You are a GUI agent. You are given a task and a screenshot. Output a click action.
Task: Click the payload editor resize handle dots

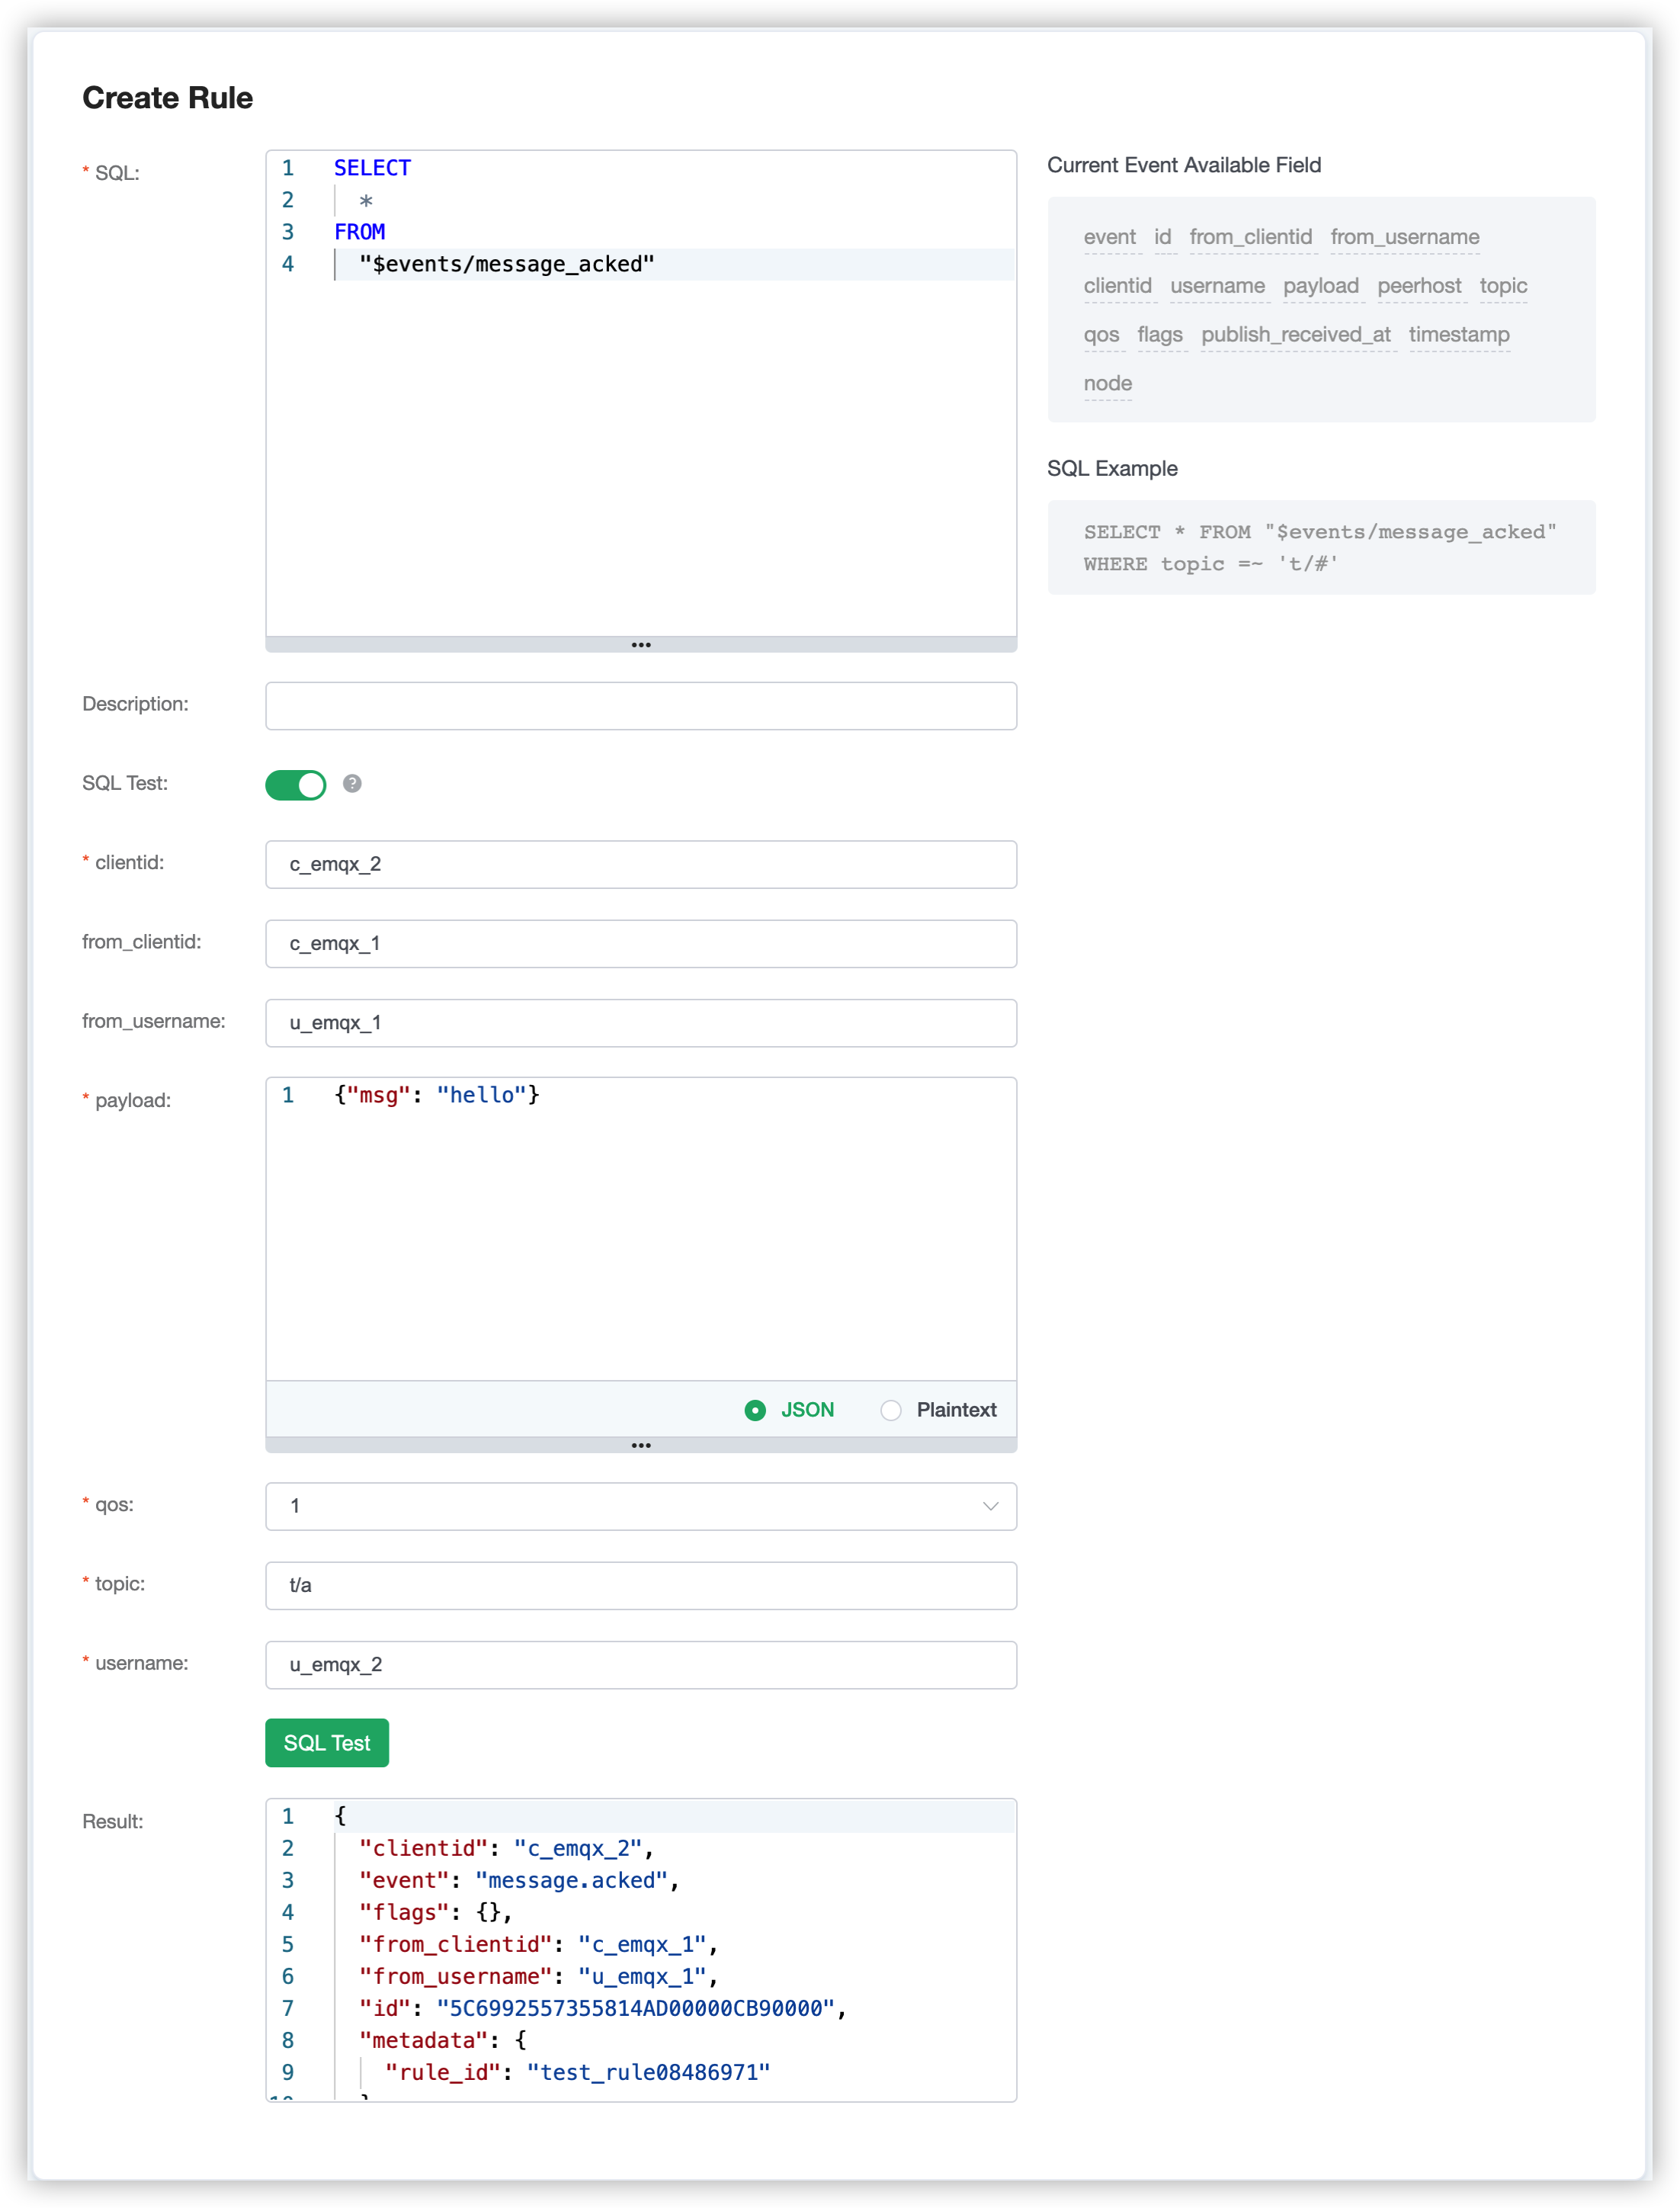pos(641,1445)
